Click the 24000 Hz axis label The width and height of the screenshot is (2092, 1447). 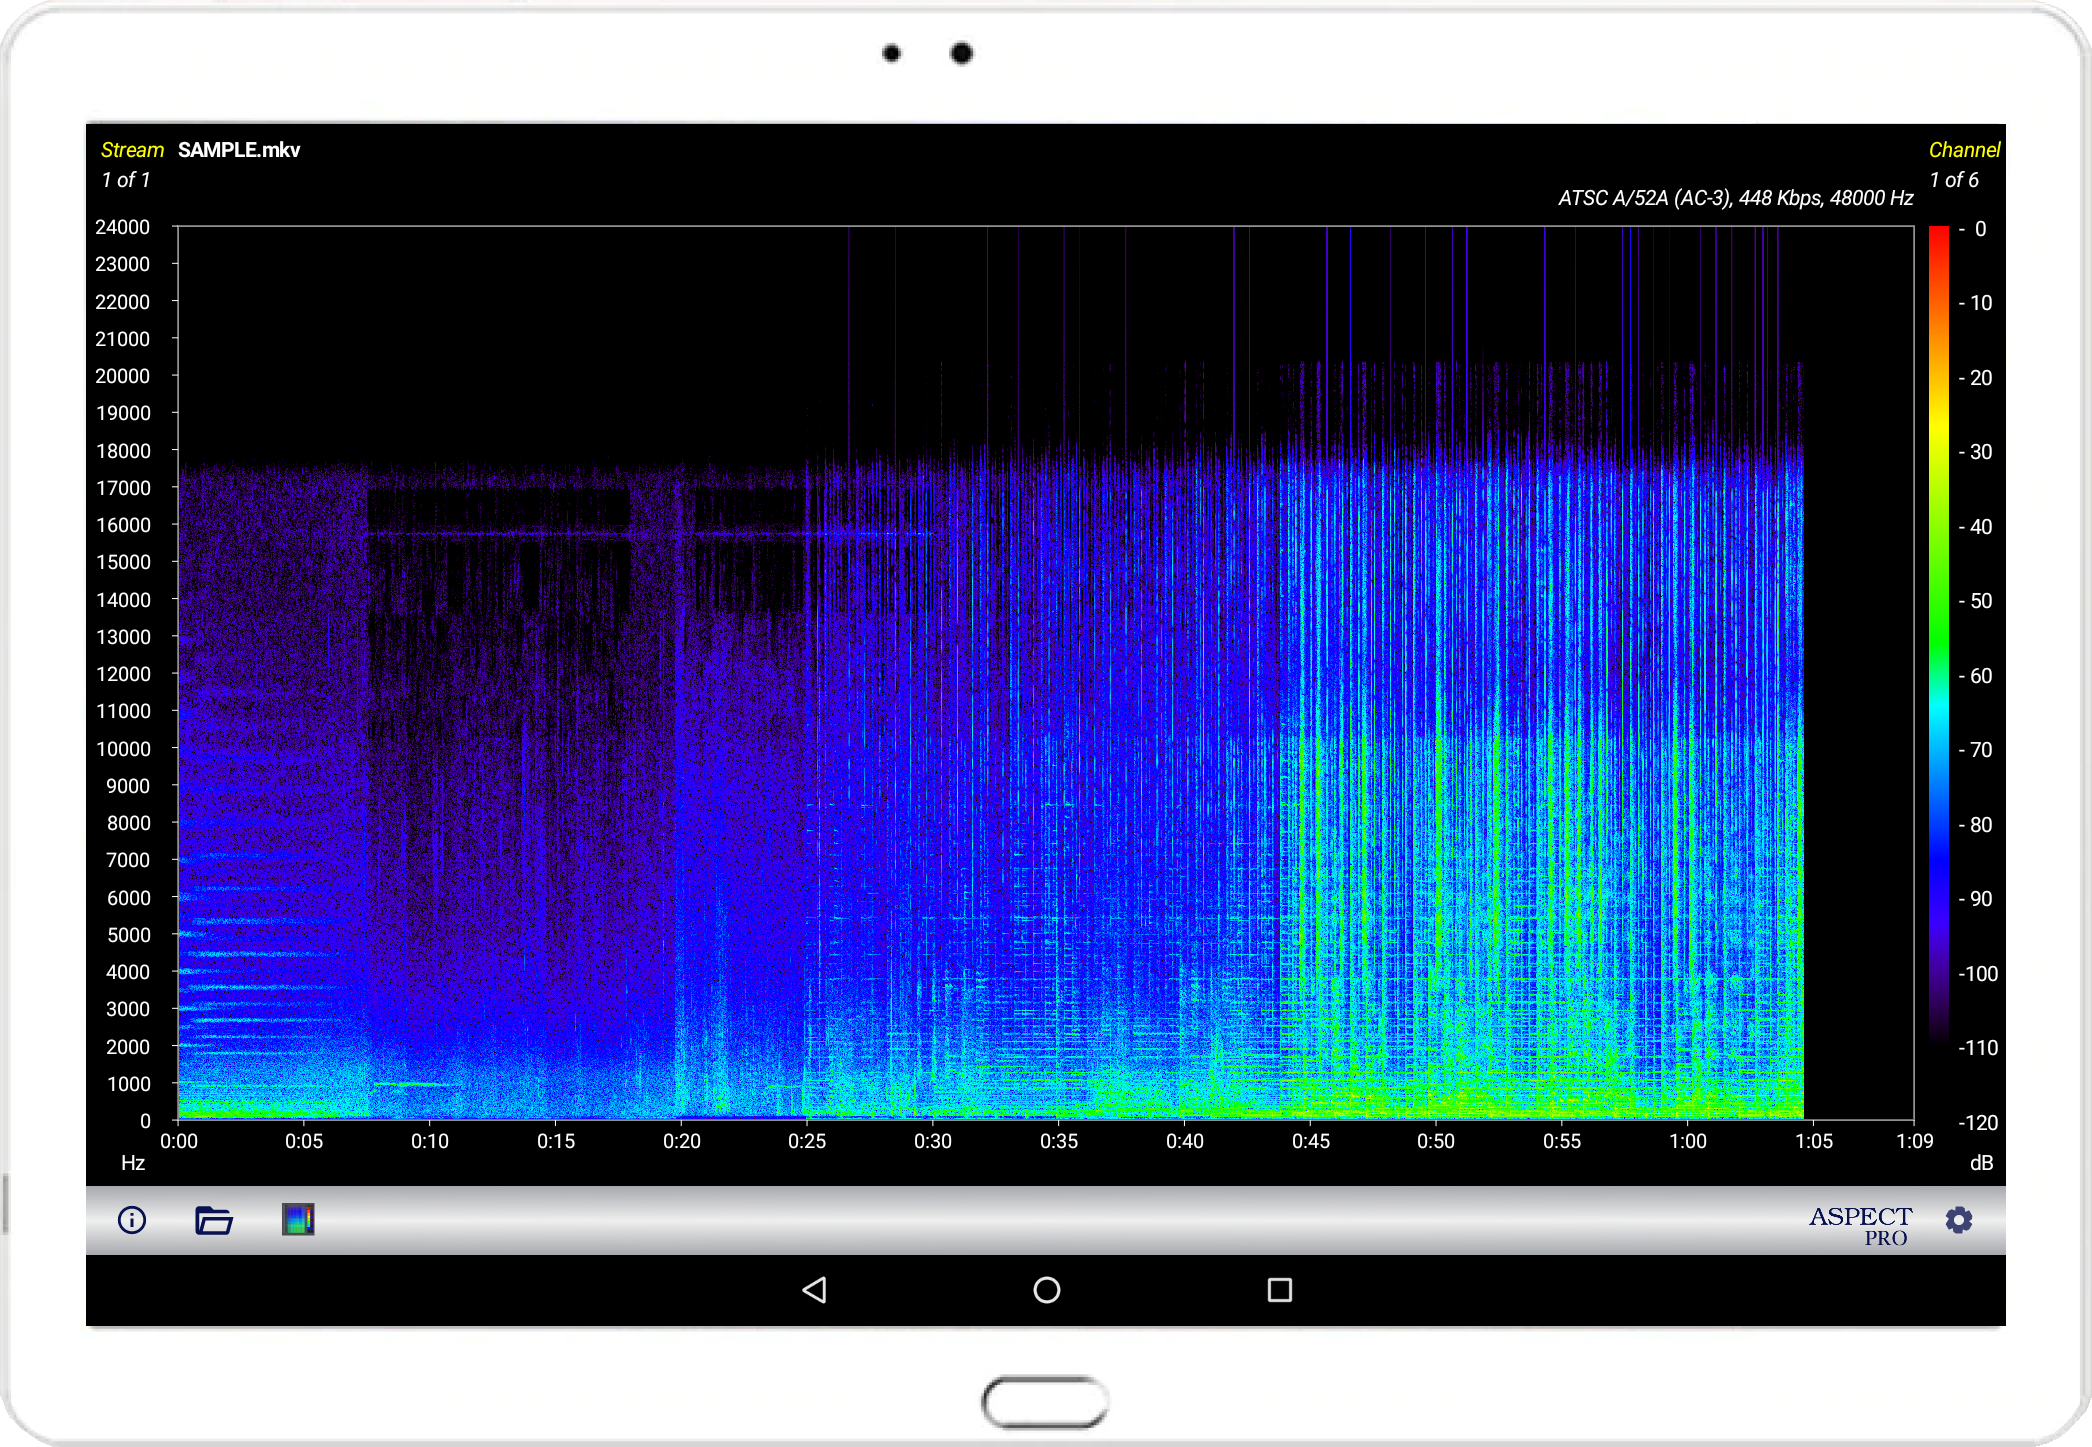pyautogui.click(x=122, y=227)
